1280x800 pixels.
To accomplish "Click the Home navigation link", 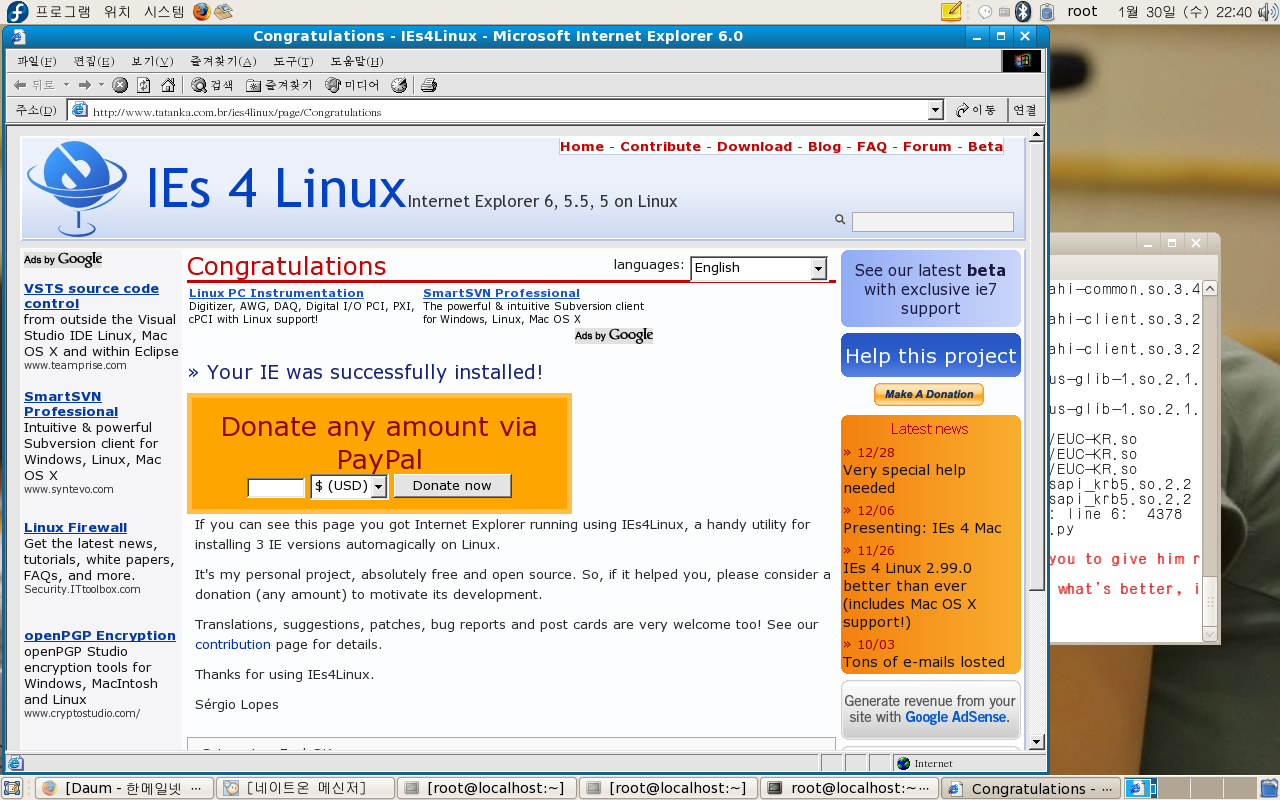I will click(x=582, y=146).
